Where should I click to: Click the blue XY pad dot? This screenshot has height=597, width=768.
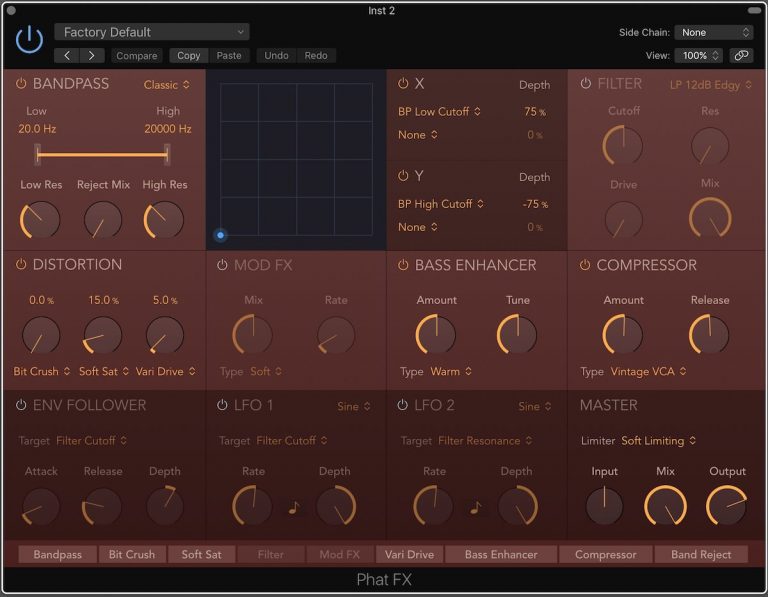[220, 235]
